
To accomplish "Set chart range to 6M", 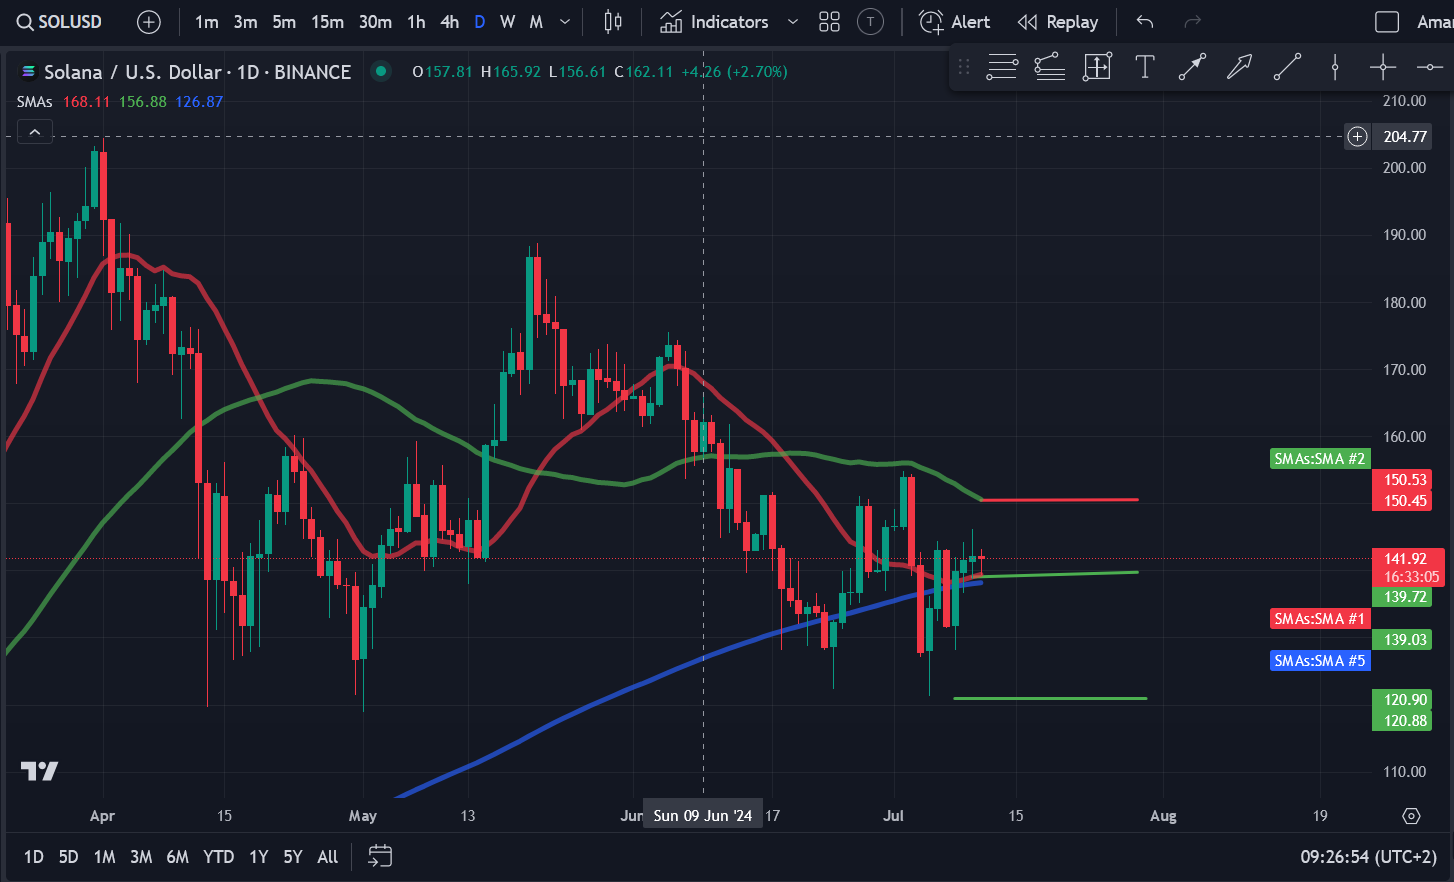I will 177,857.
